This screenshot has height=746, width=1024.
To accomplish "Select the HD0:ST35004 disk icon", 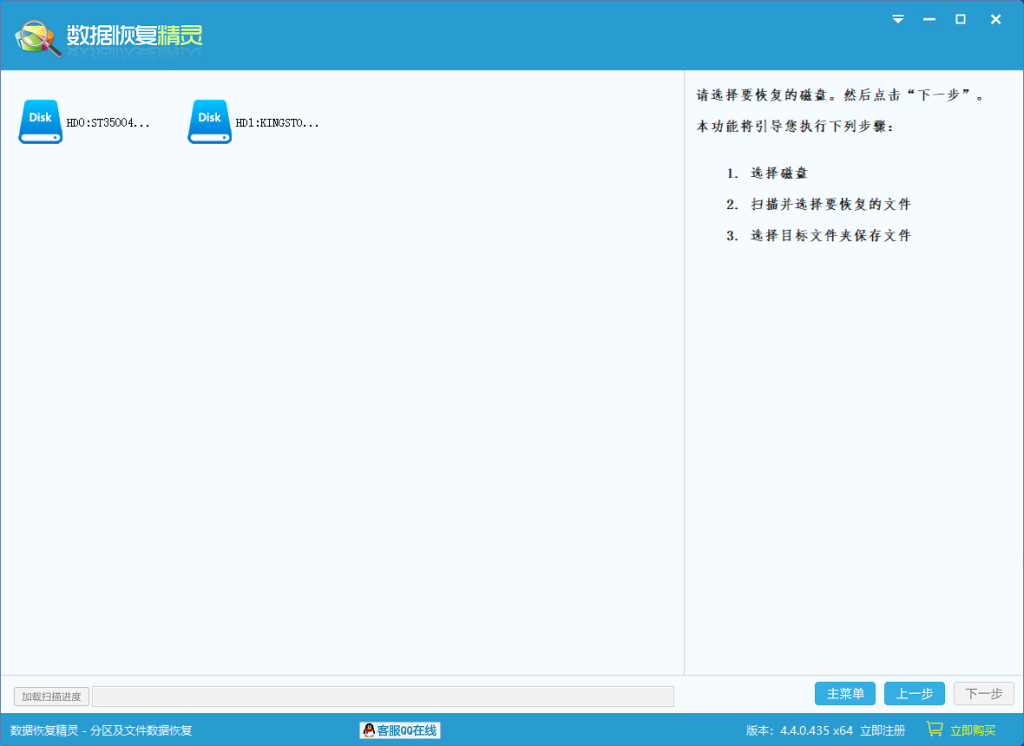I will [x=41, y=121].
